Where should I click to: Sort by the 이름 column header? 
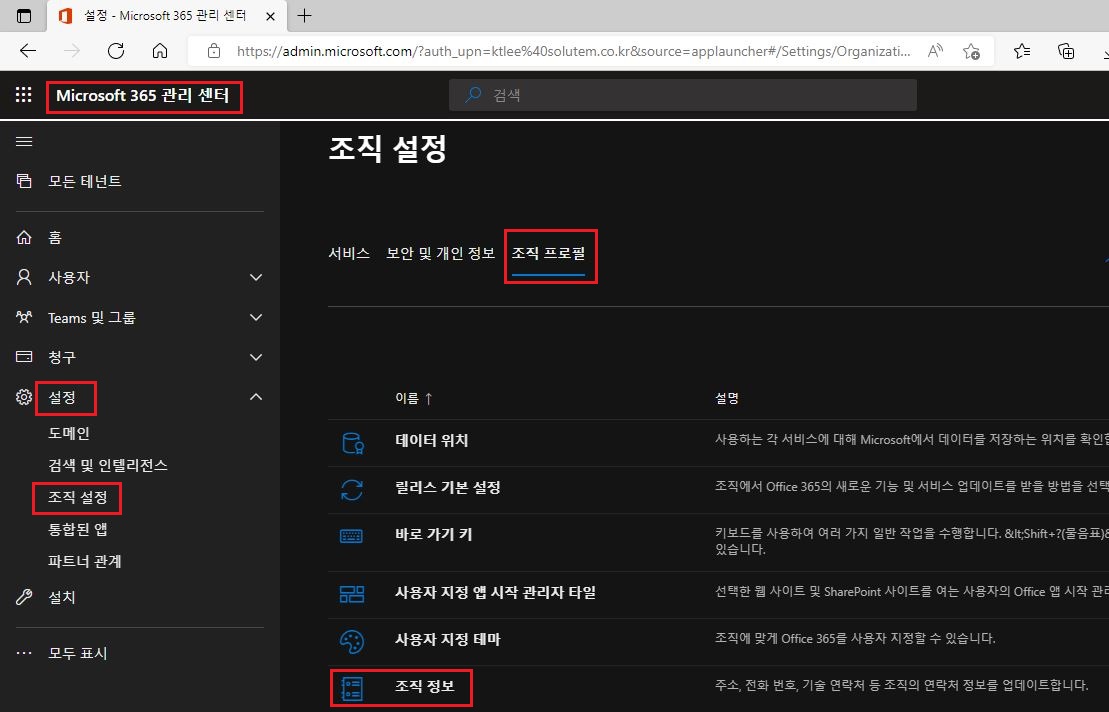tap(414, 398)
